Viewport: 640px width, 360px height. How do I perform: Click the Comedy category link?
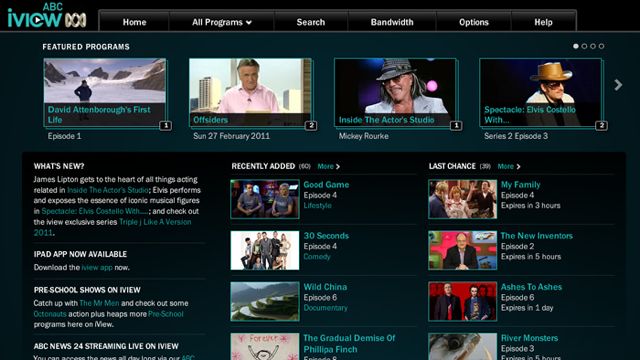tap(317, 256)
